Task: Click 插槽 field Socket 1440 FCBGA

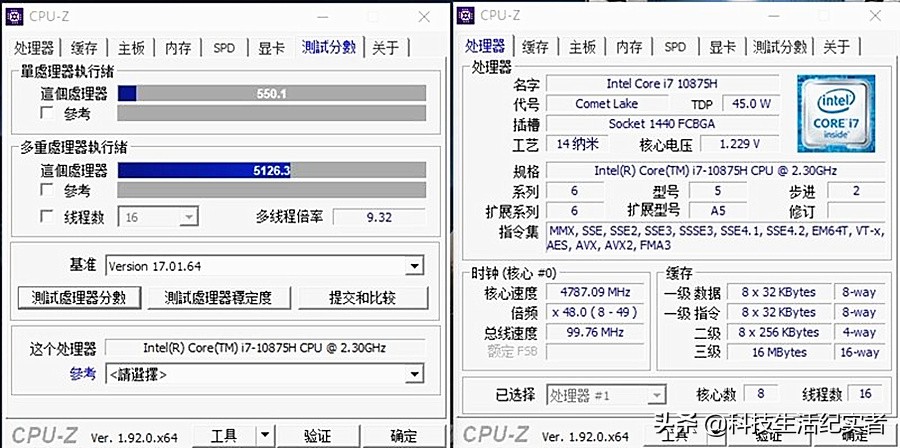Action: coord(662,123)
